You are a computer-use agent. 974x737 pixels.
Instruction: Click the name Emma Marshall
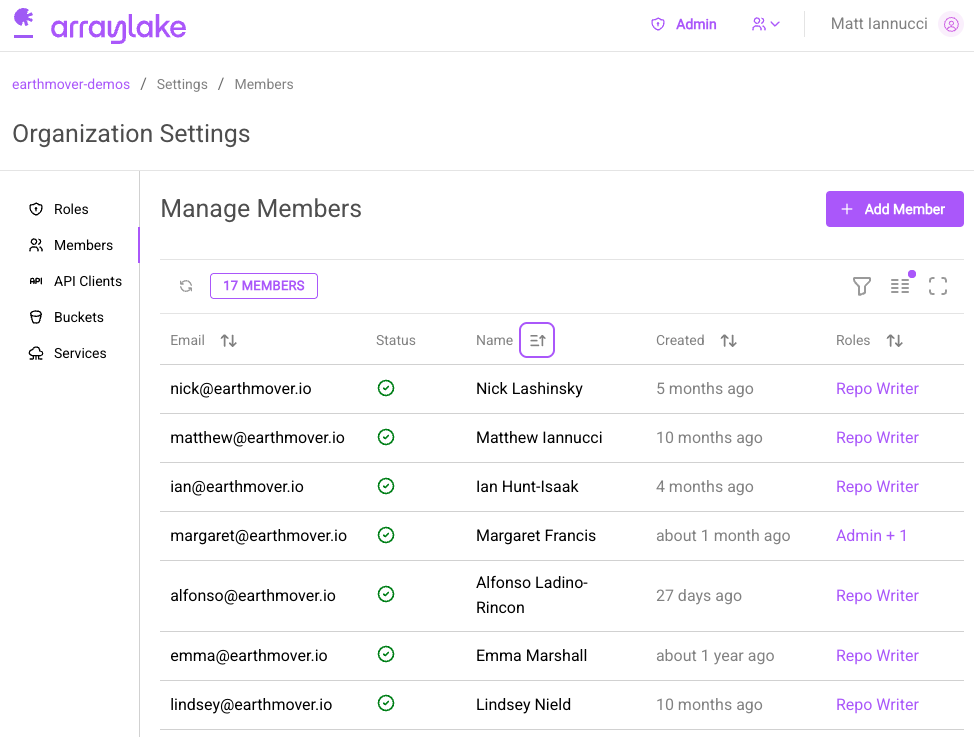coord(531,656)
